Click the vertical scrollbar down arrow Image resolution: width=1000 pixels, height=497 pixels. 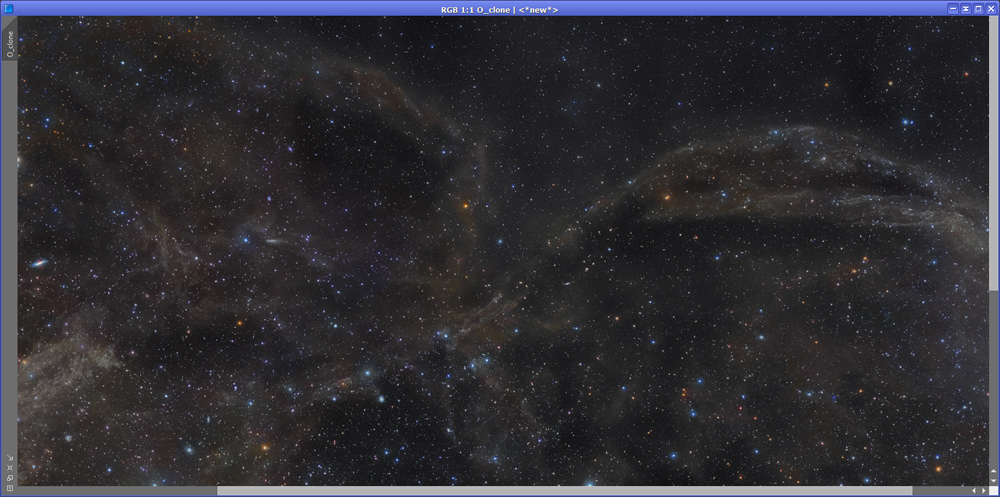point(993,480)
